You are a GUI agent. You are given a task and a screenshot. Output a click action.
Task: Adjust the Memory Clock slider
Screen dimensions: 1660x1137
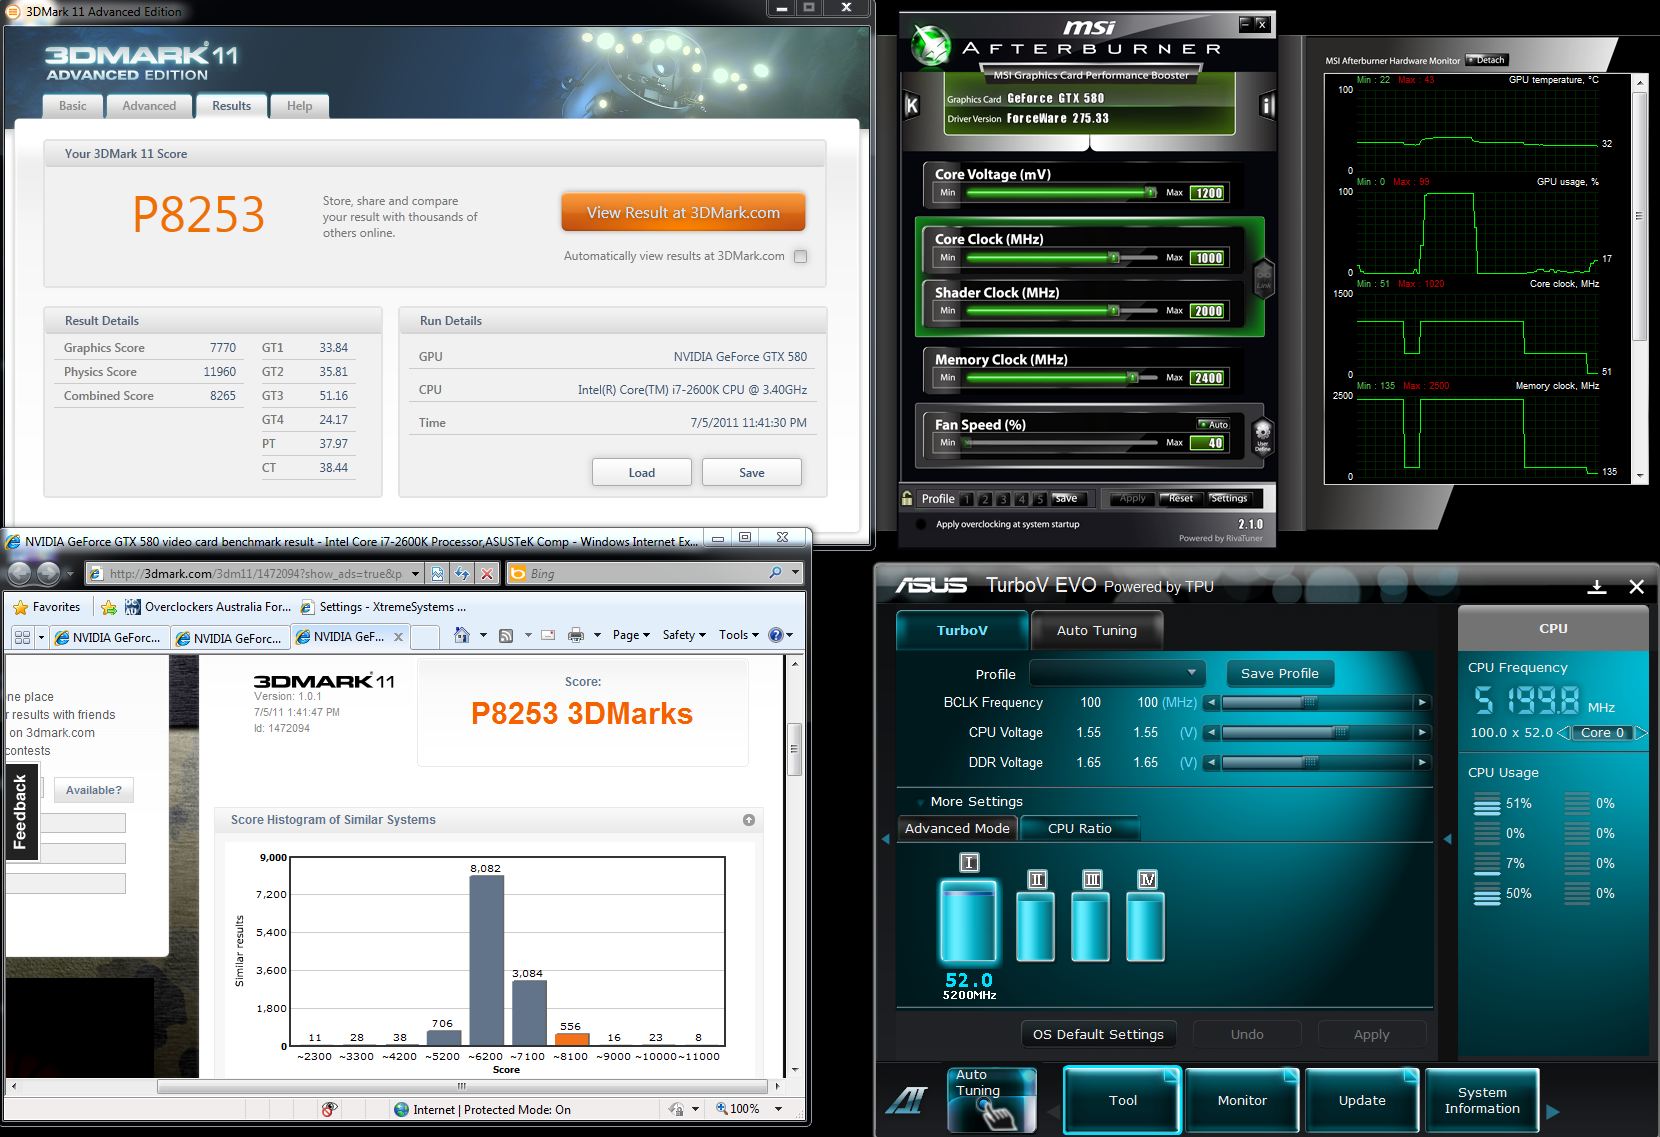tap(1062, 377)
